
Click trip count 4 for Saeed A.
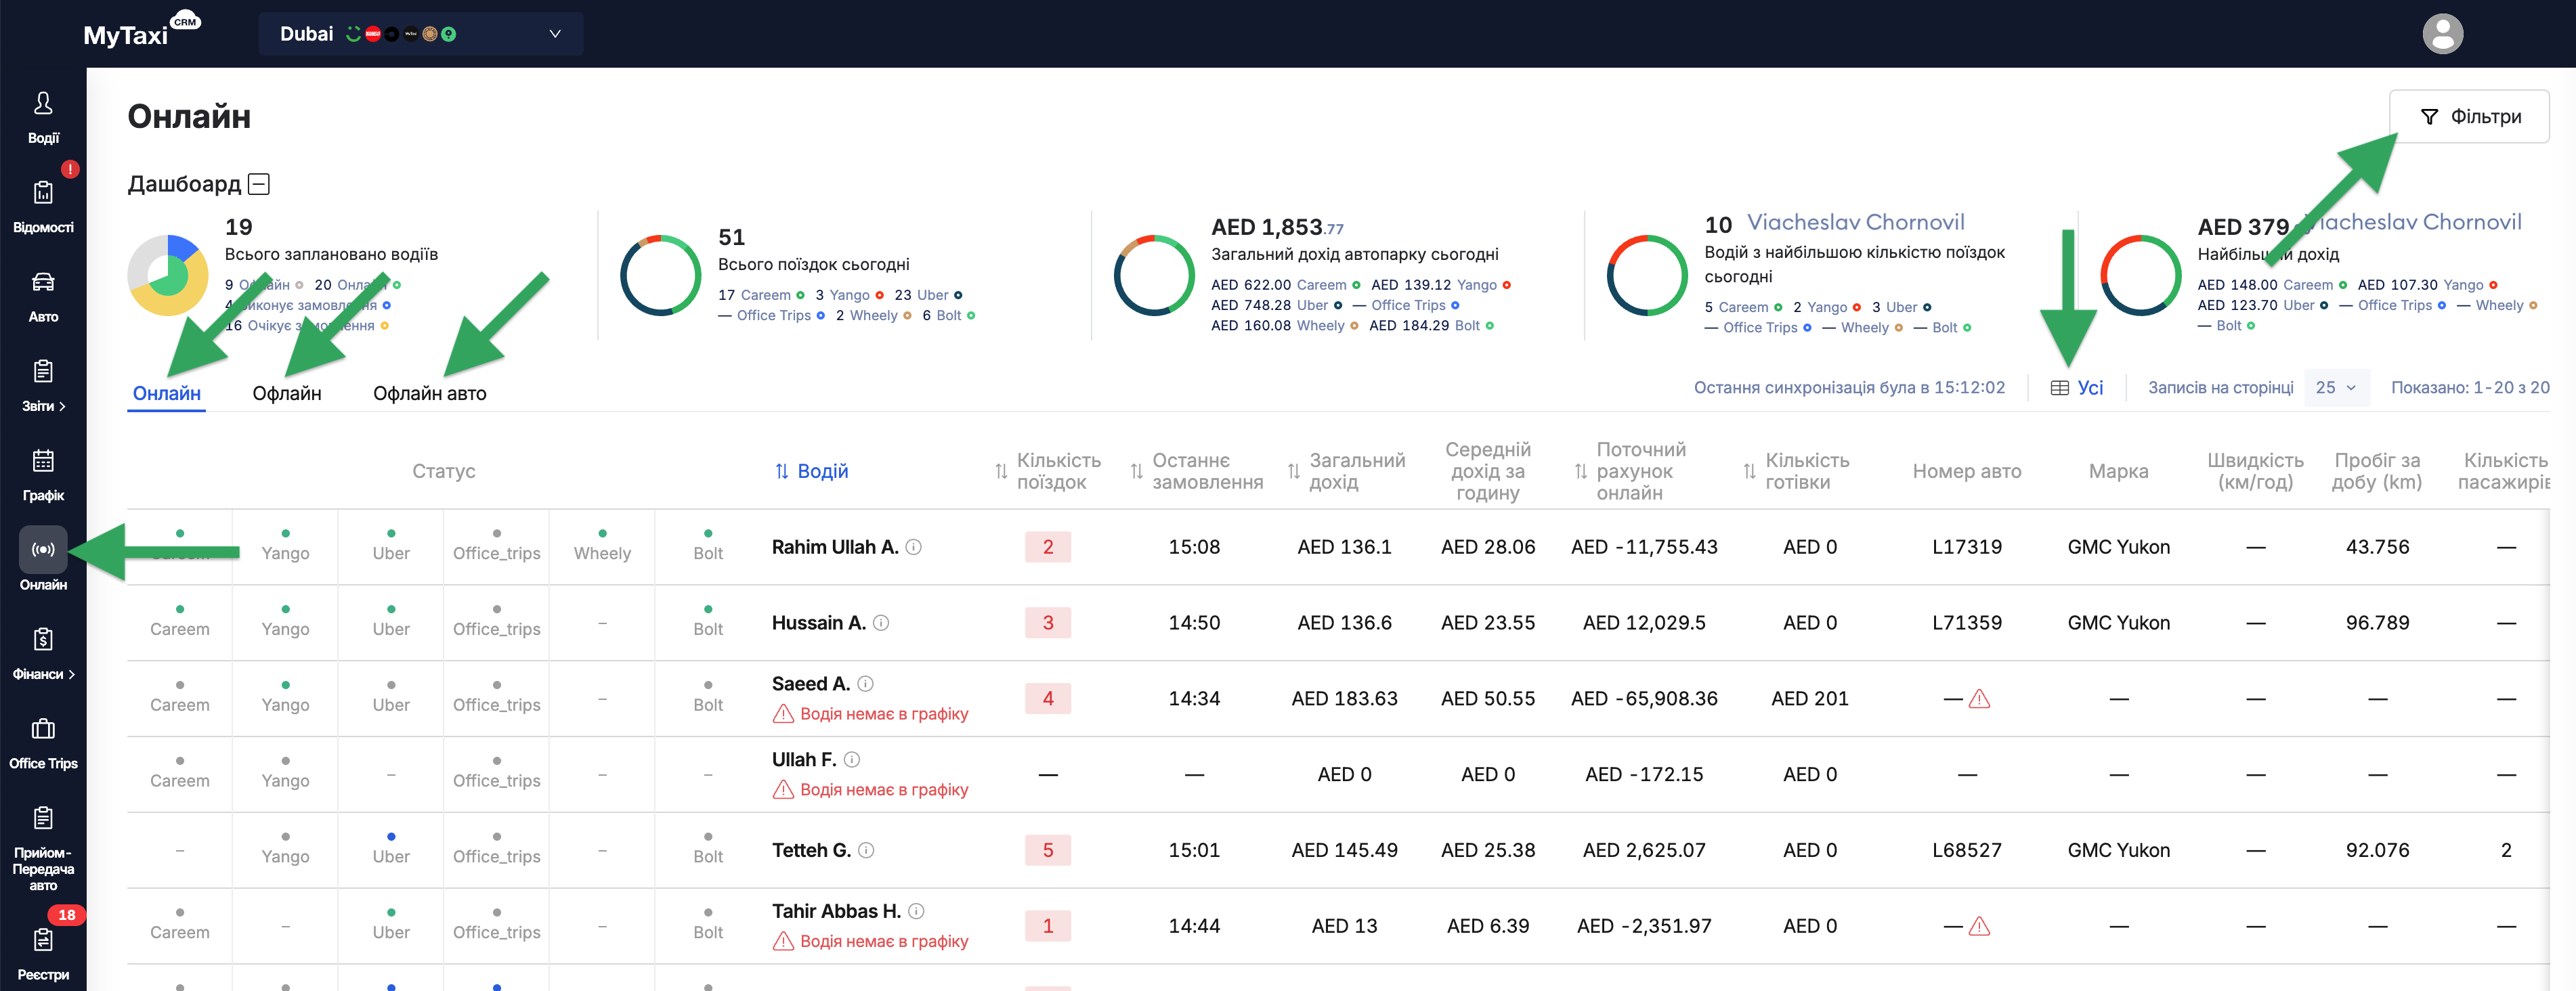pyautogui.click(x=1048, y=699)
